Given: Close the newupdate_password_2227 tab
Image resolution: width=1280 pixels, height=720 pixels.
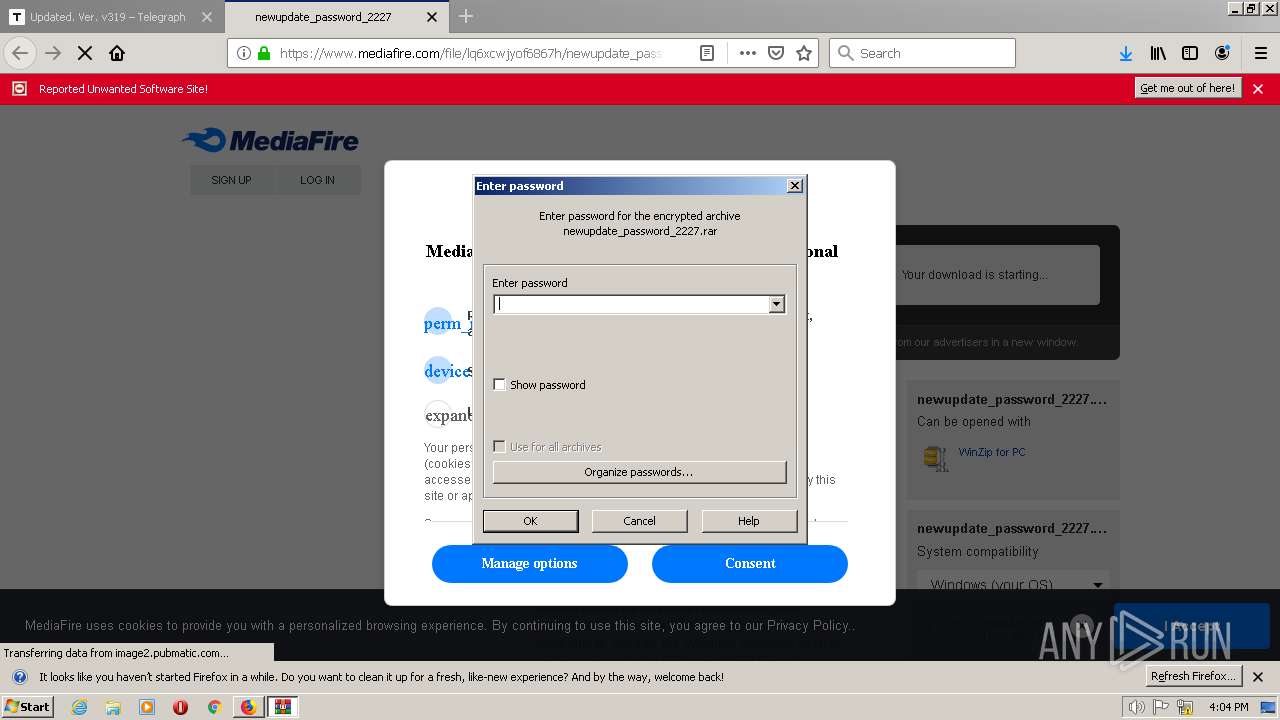Looking at the screenshot, I should 432,17.
